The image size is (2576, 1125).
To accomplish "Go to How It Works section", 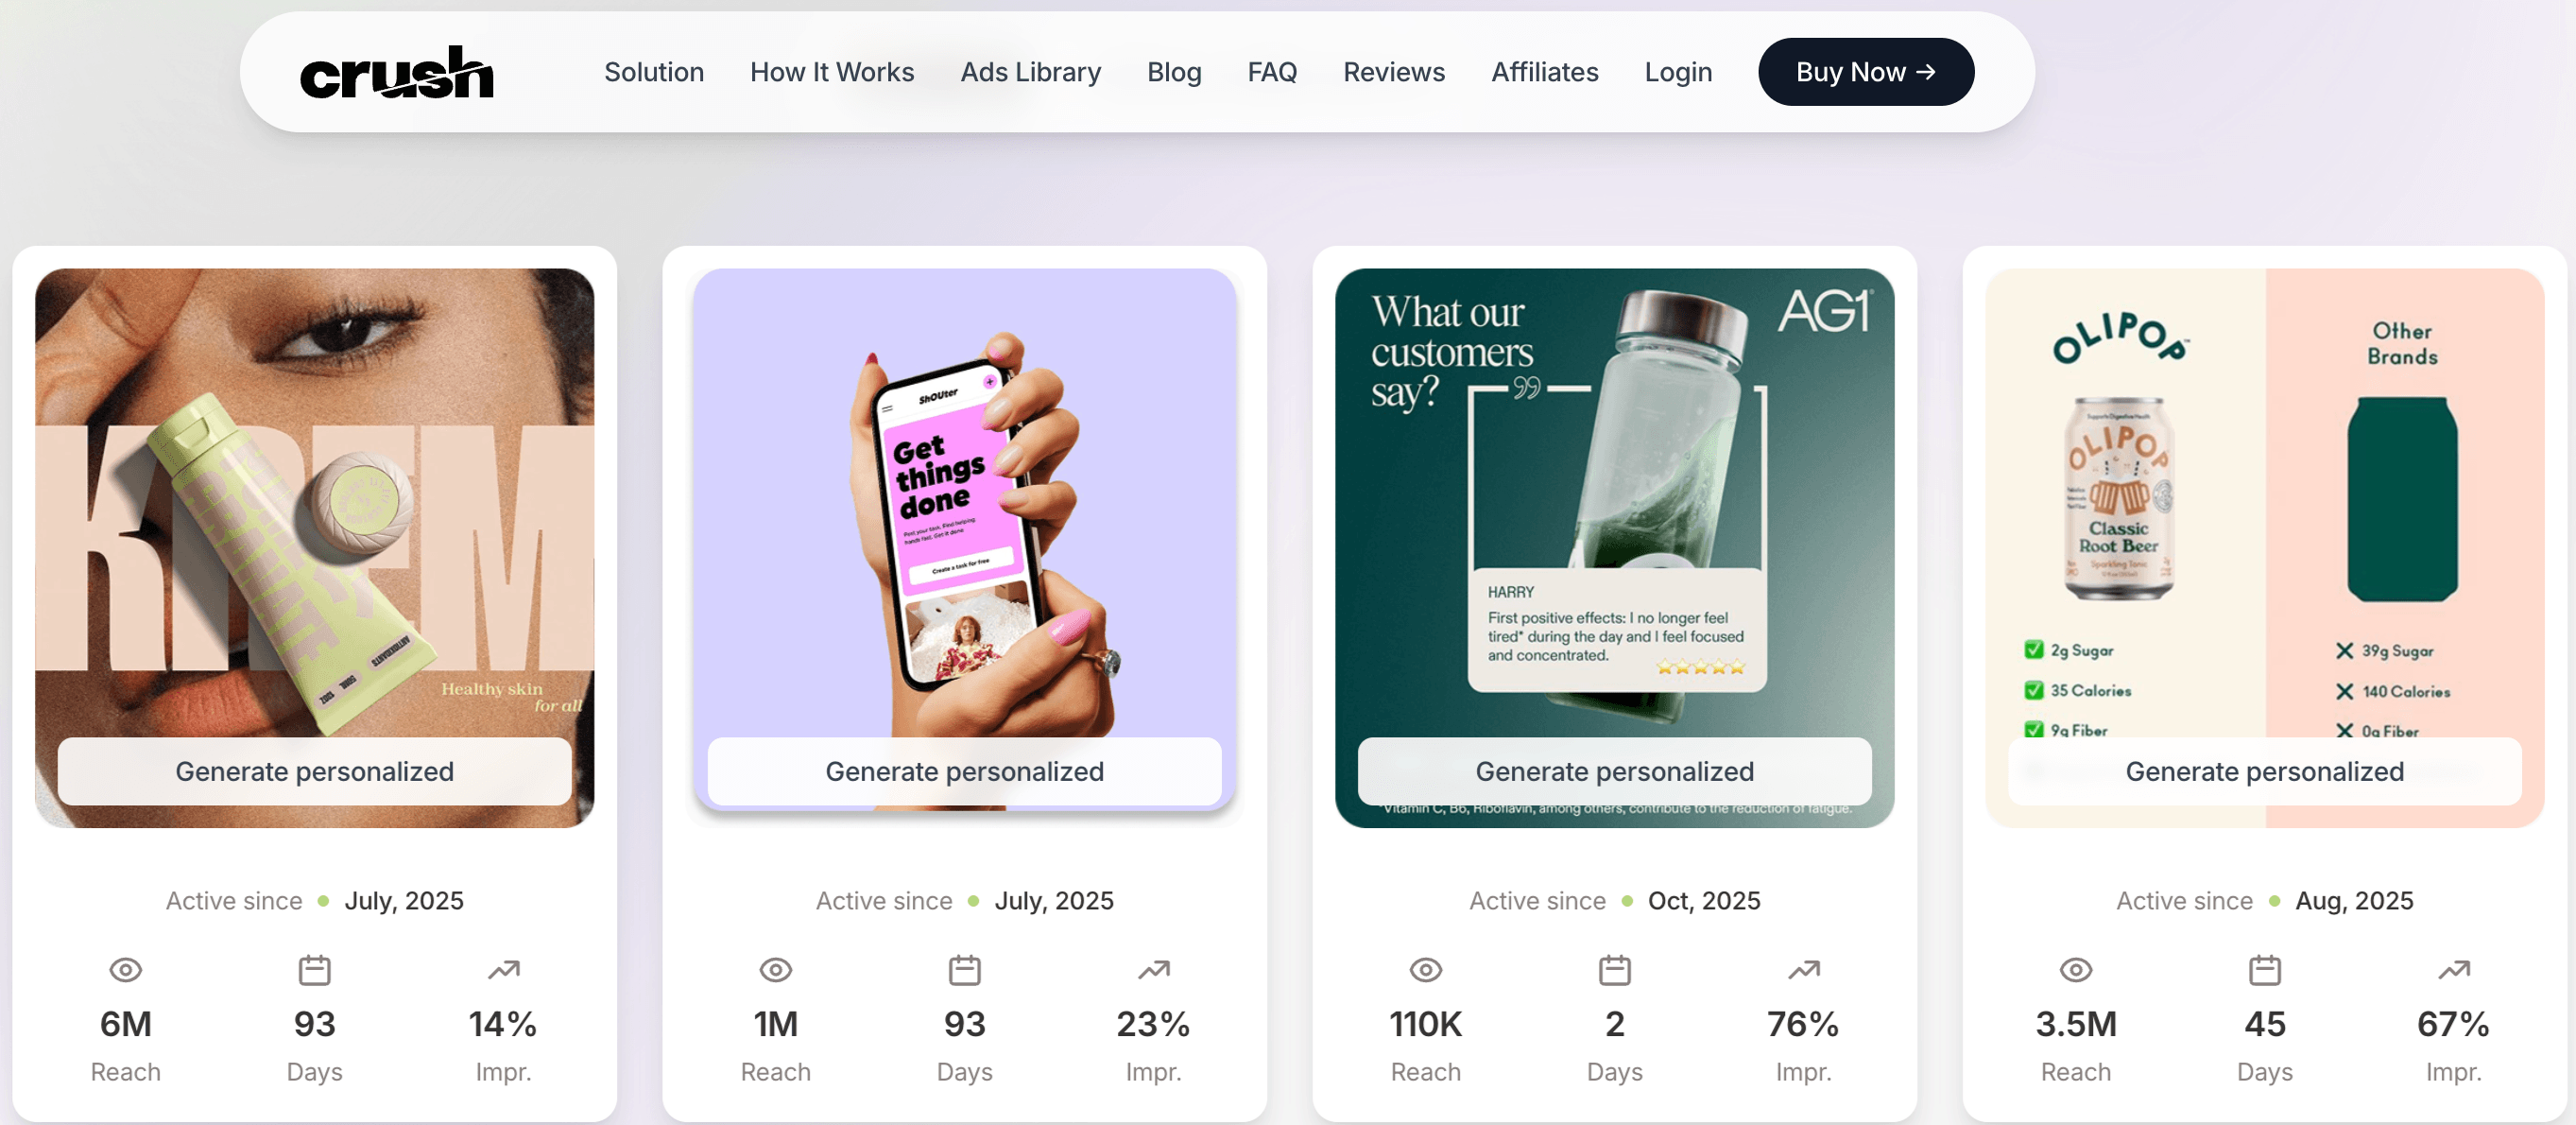I will [832, 72].
